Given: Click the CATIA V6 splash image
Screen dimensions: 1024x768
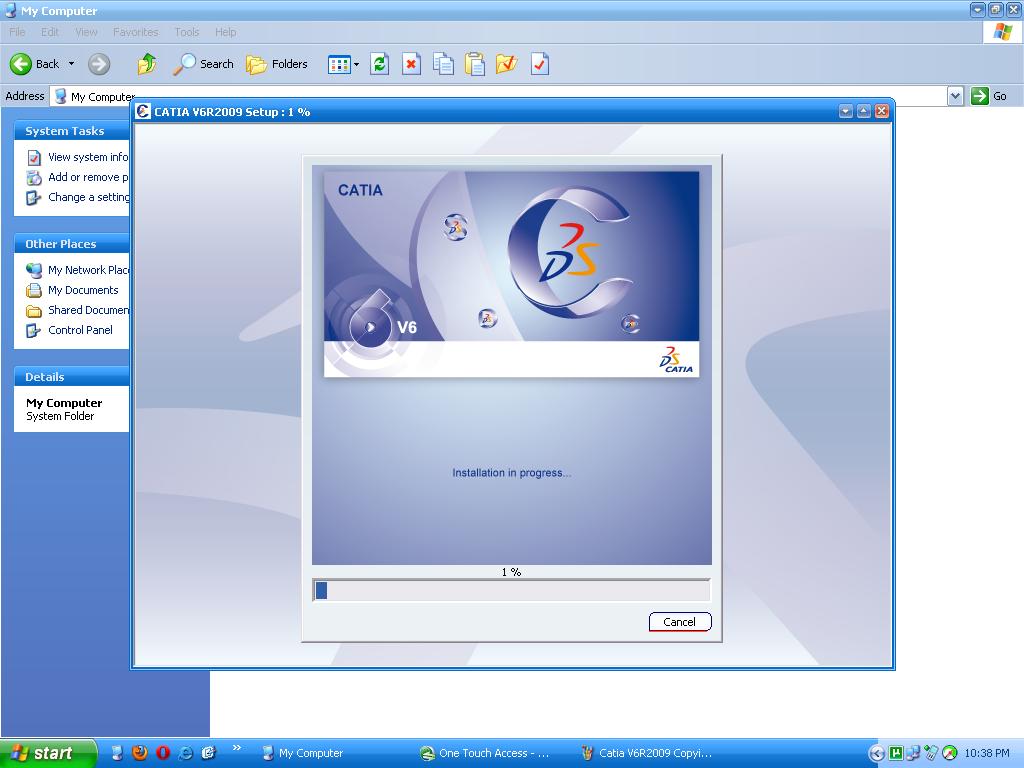Looking at the screenshot, I should click(511, 274).
